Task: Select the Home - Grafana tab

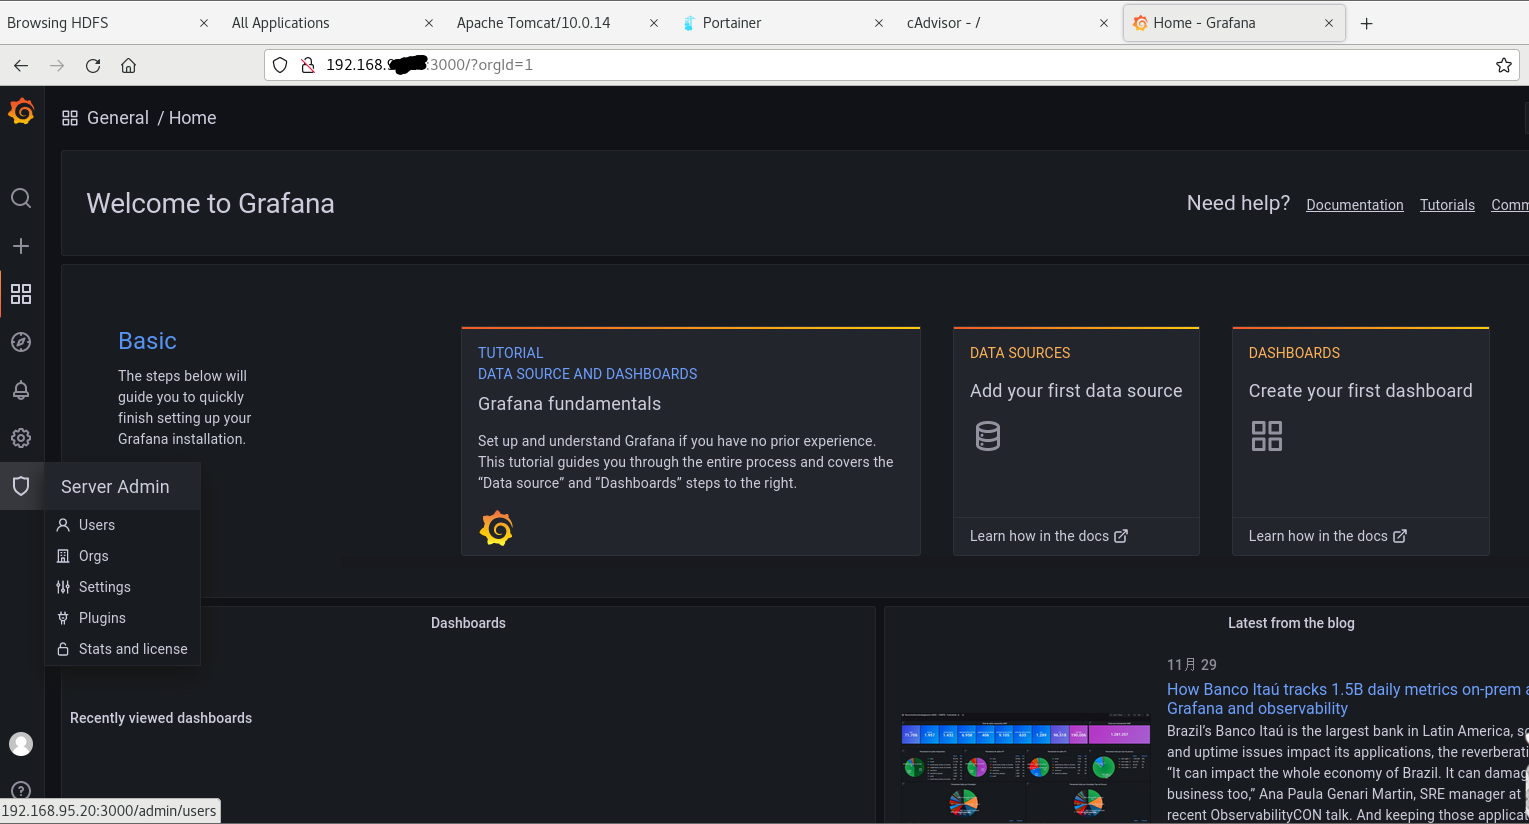Action: click(1233, 23)
